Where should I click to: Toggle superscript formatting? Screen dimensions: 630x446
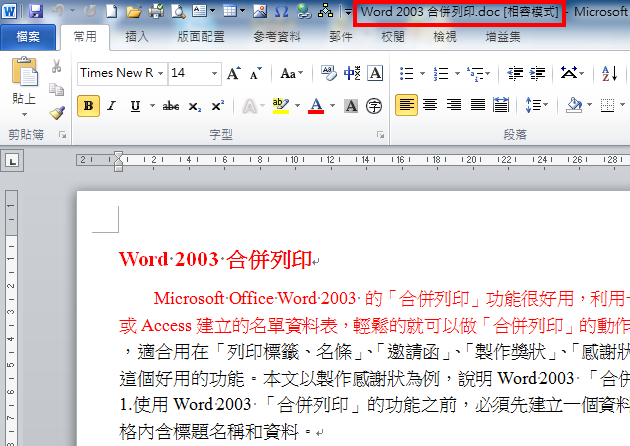click(x=217, y=106)
